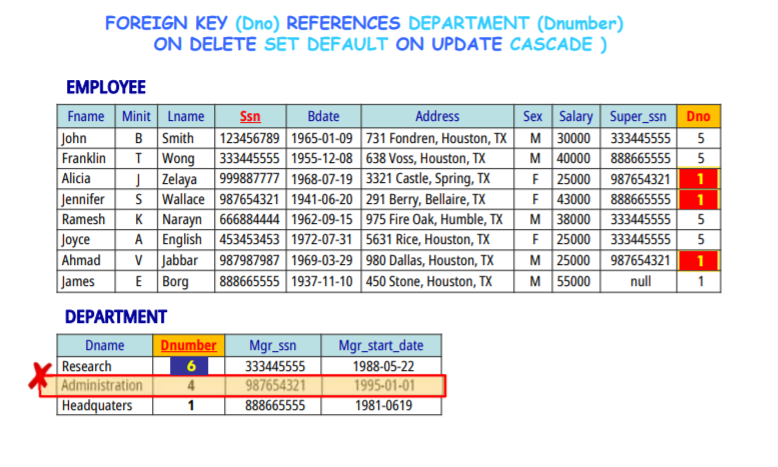Select birth date 1937-11-10
Screen dimensions: 778x467
click(x=322, y=281)
